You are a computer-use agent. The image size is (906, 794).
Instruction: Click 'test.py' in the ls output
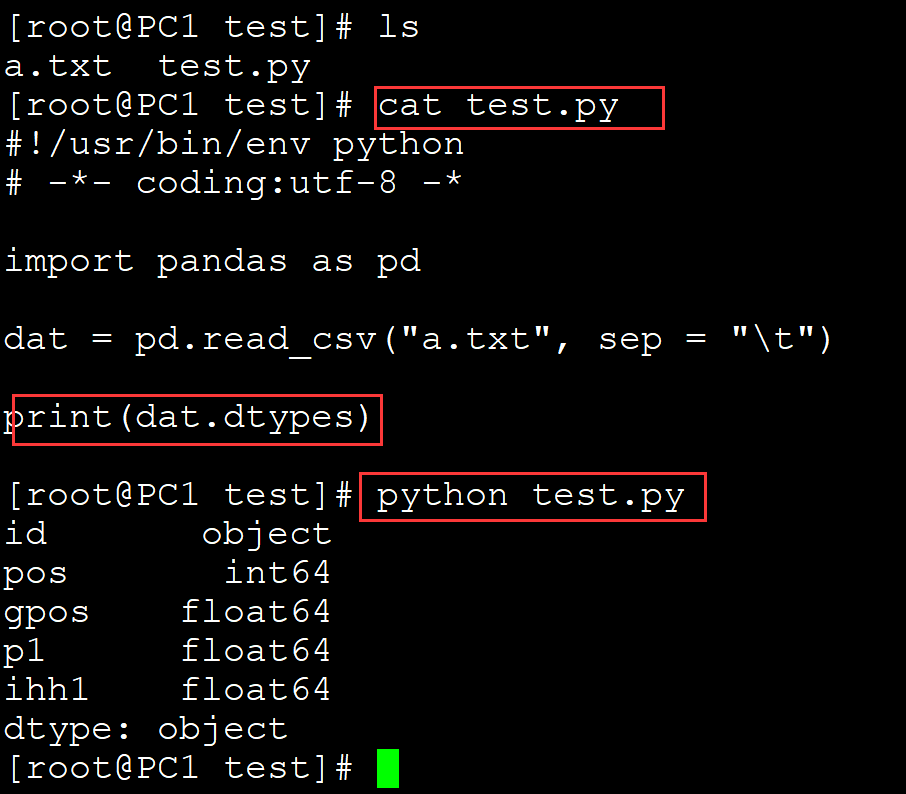235,68
